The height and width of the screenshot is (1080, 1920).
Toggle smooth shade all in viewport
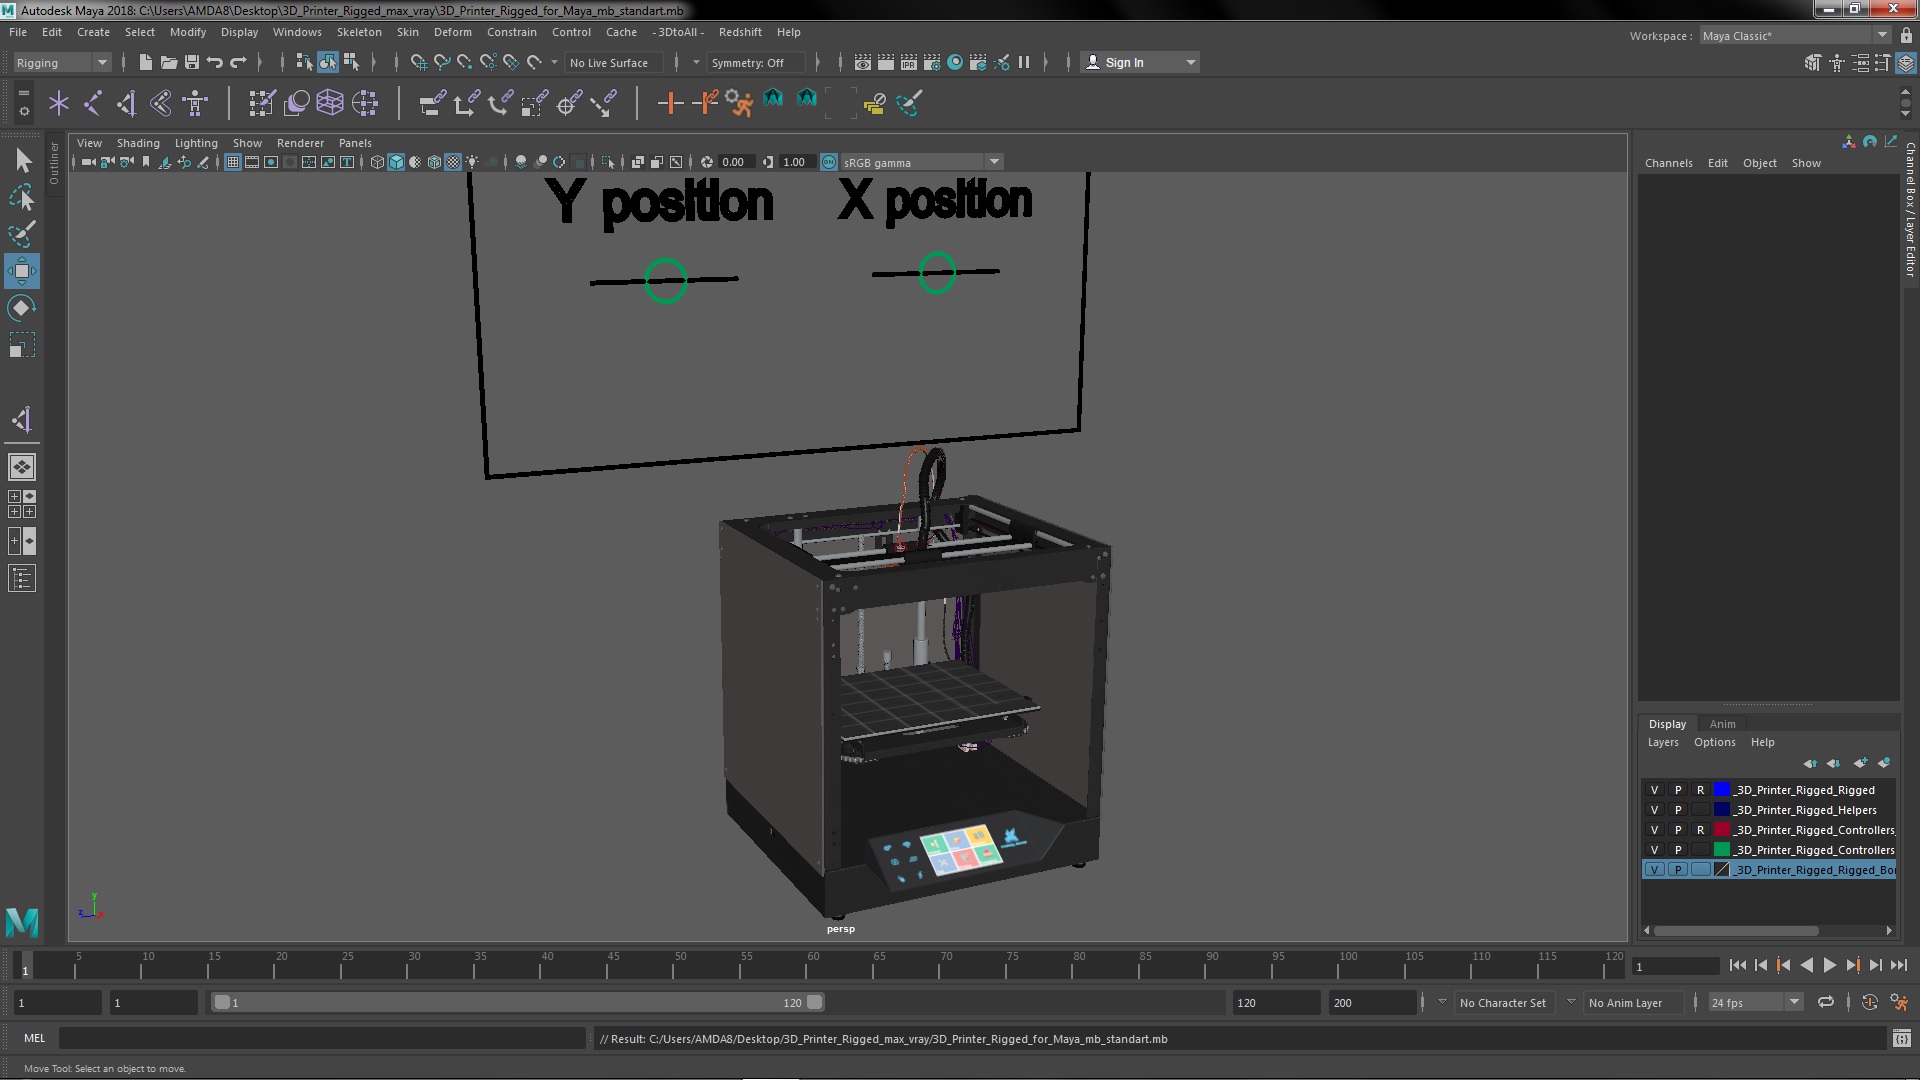(396, 162)
